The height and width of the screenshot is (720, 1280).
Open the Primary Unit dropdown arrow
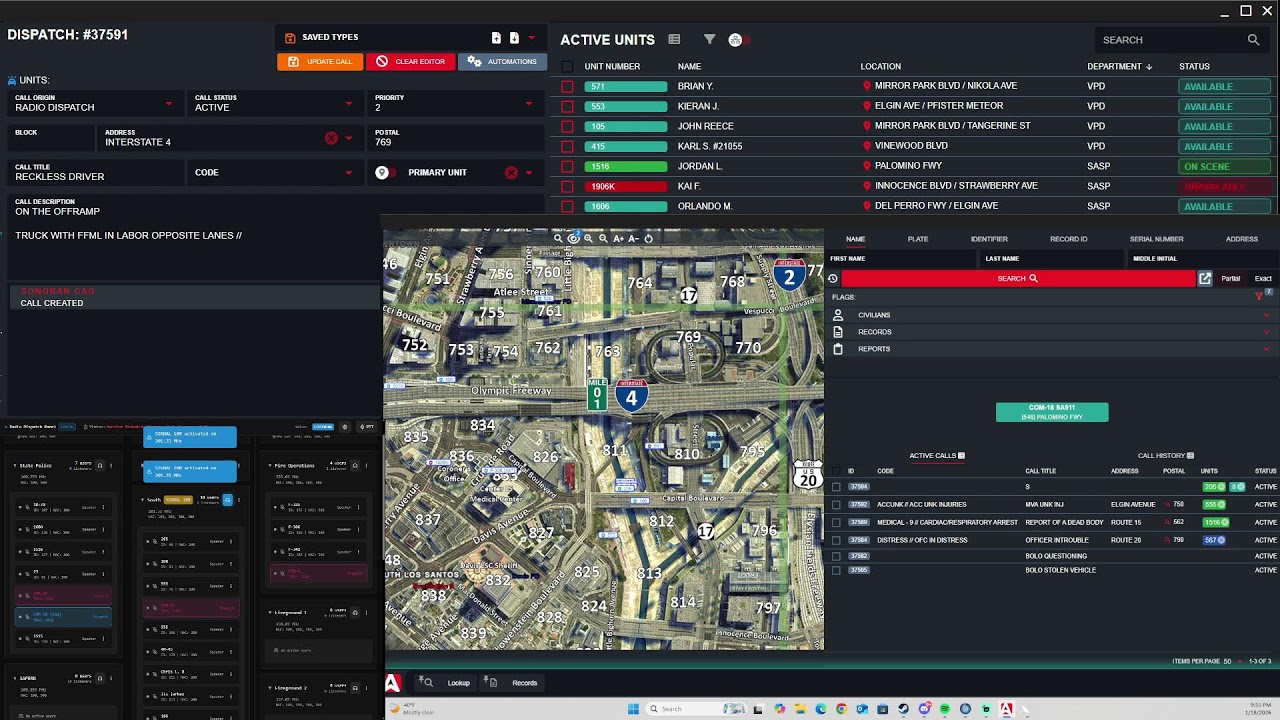click(529, 172)
